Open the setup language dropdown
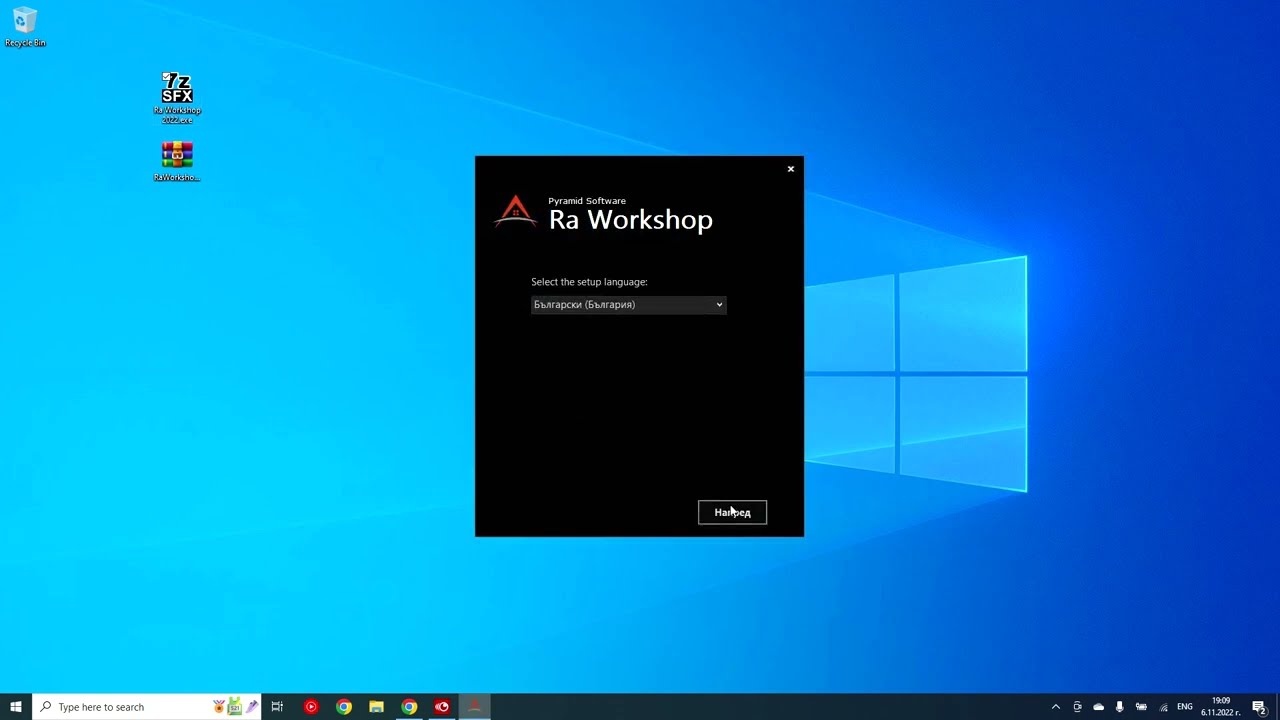This screenshot has height=720, width=1280. coord(628,304)
